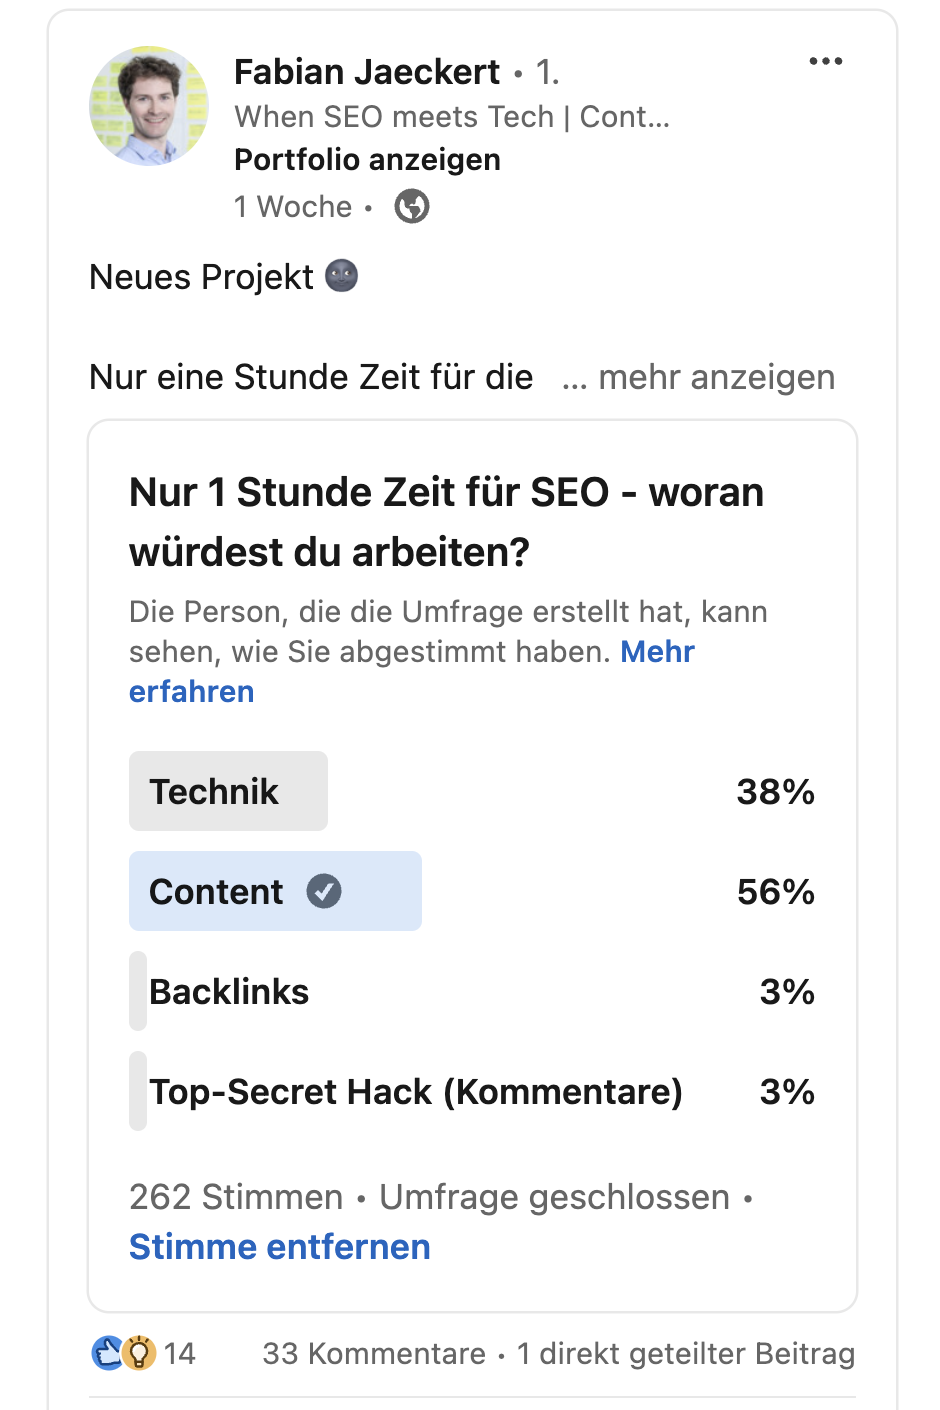Open Portfolio anzeigen link
The width and height of the screenshot is (940, 1410).
pos(367,160)
